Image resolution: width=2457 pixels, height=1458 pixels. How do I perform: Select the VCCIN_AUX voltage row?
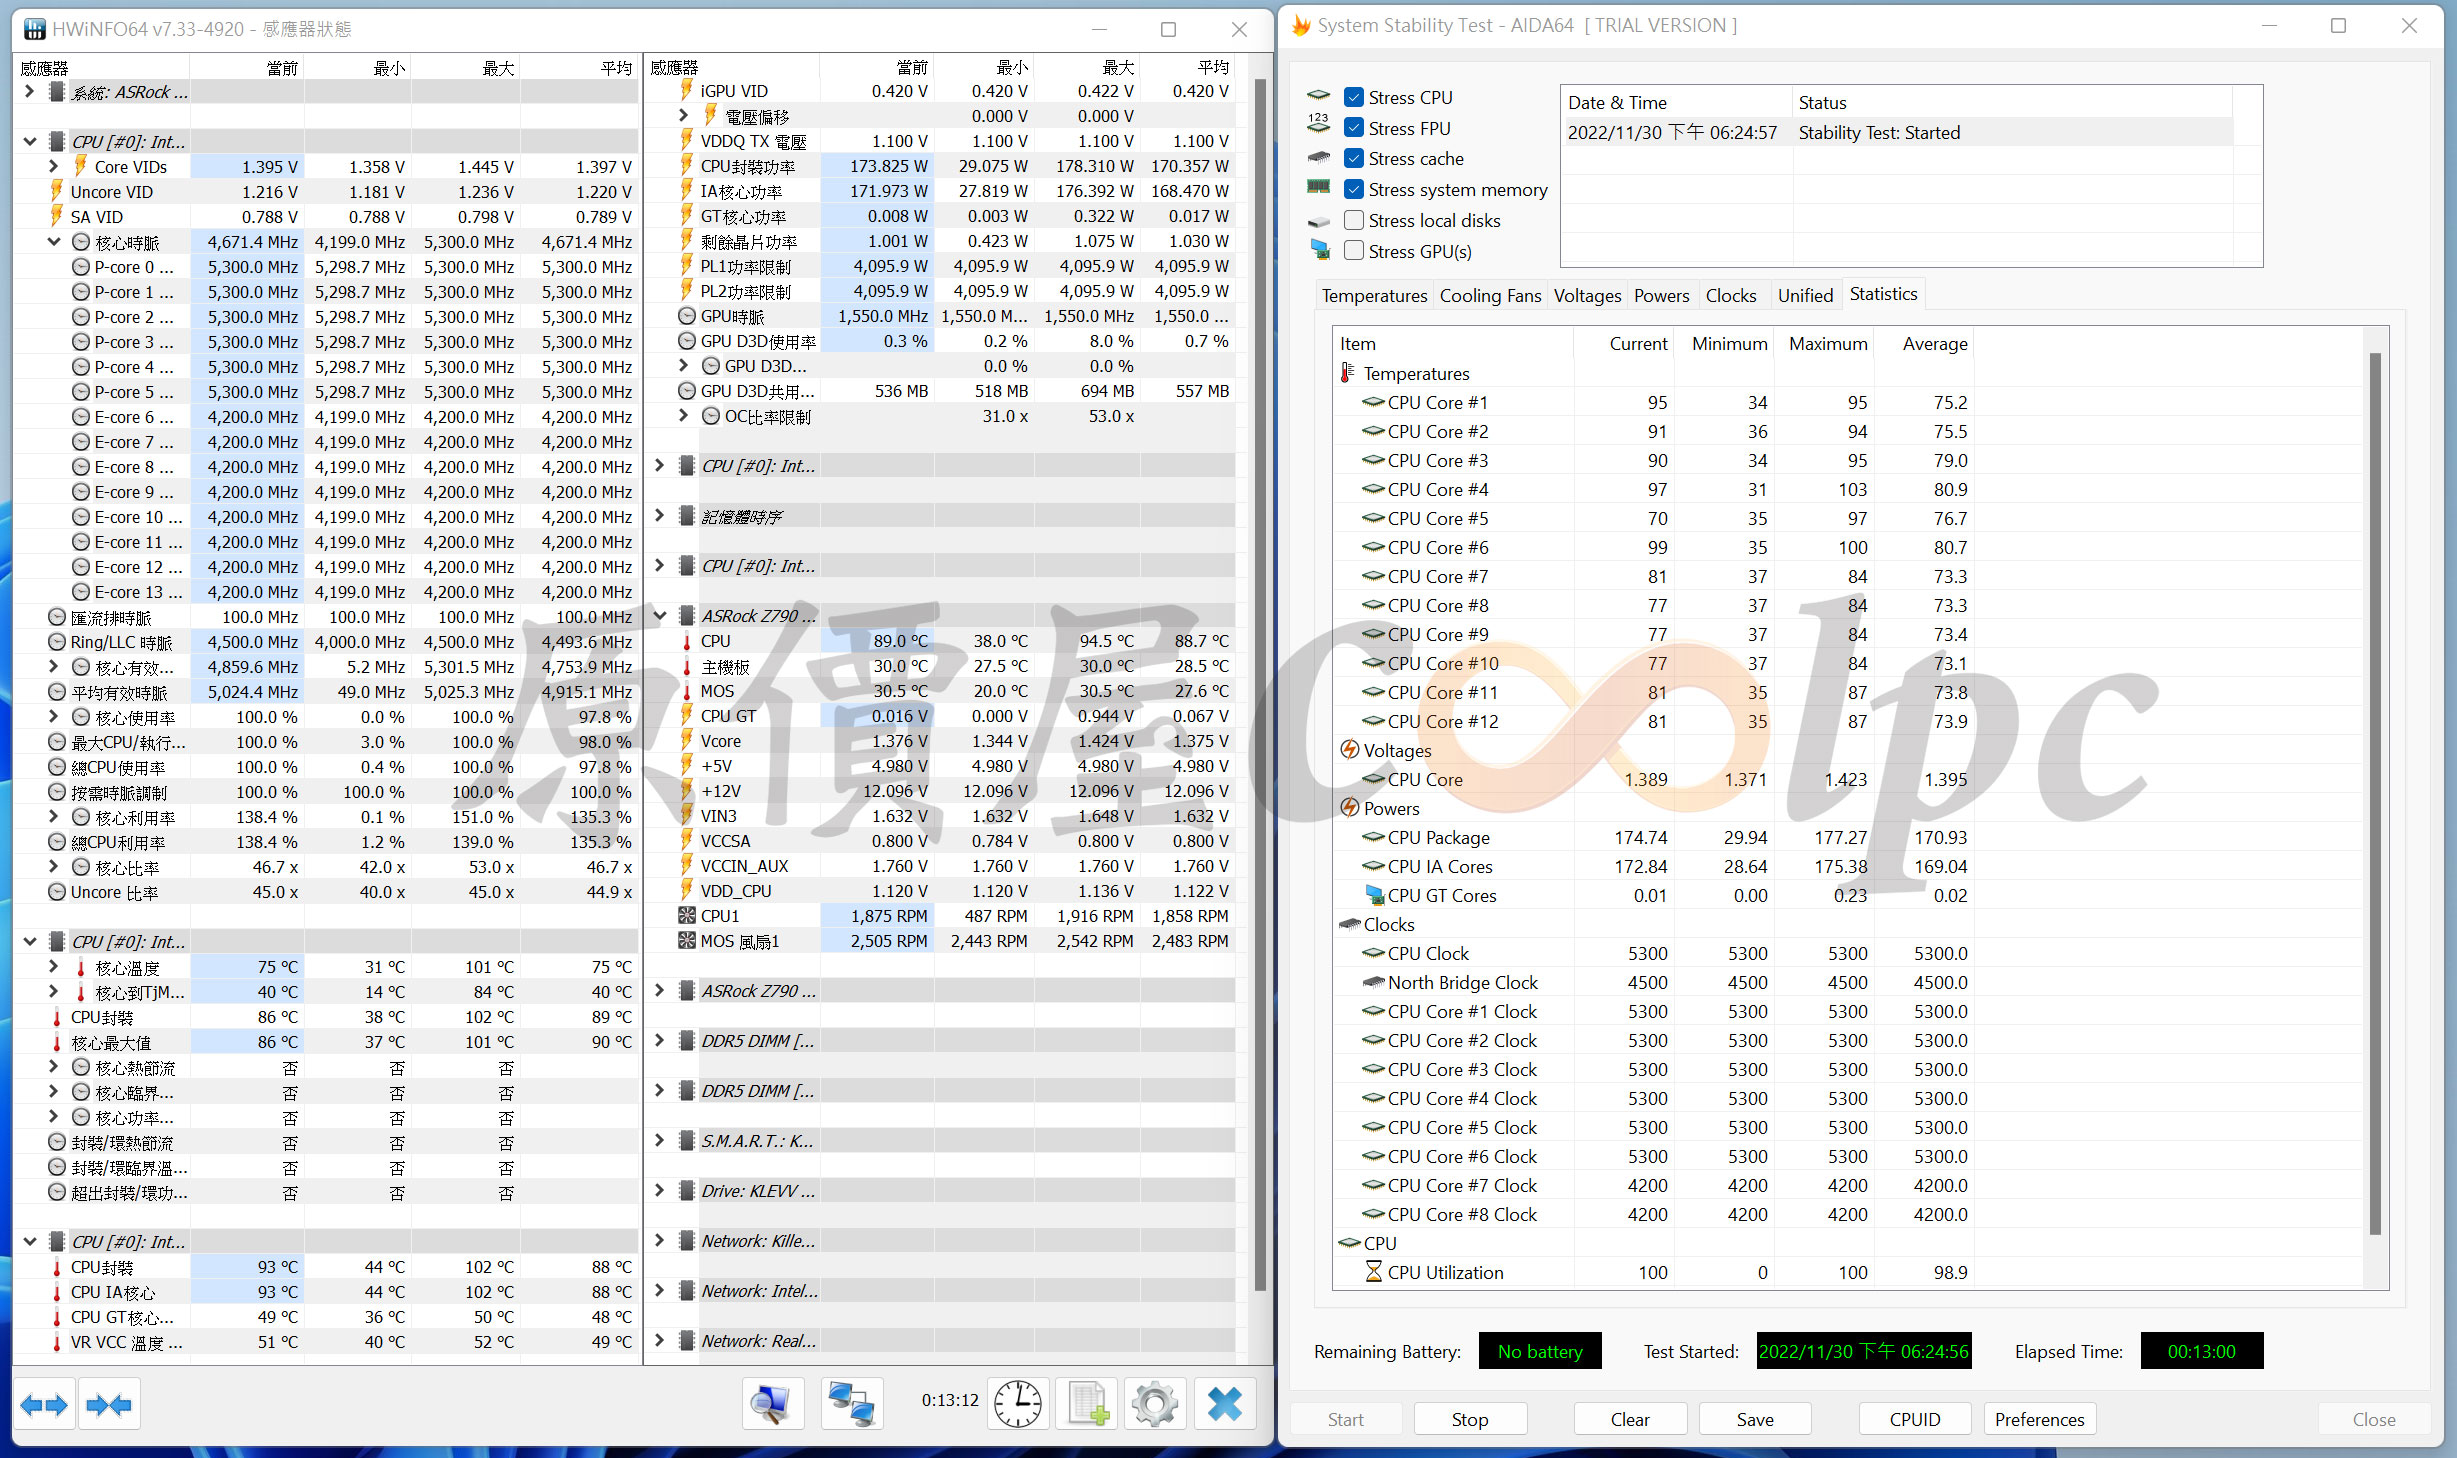tap(941, 866)
